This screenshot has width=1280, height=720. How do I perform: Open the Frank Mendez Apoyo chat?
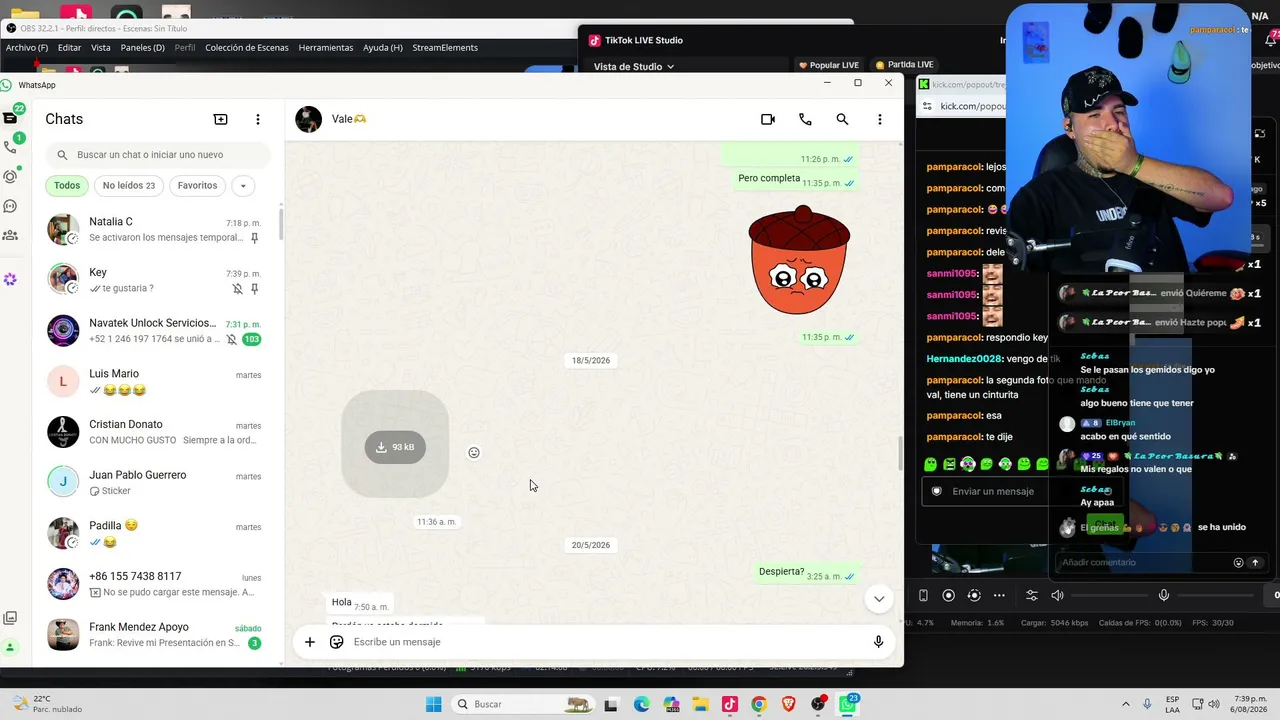tap(157, 635)
